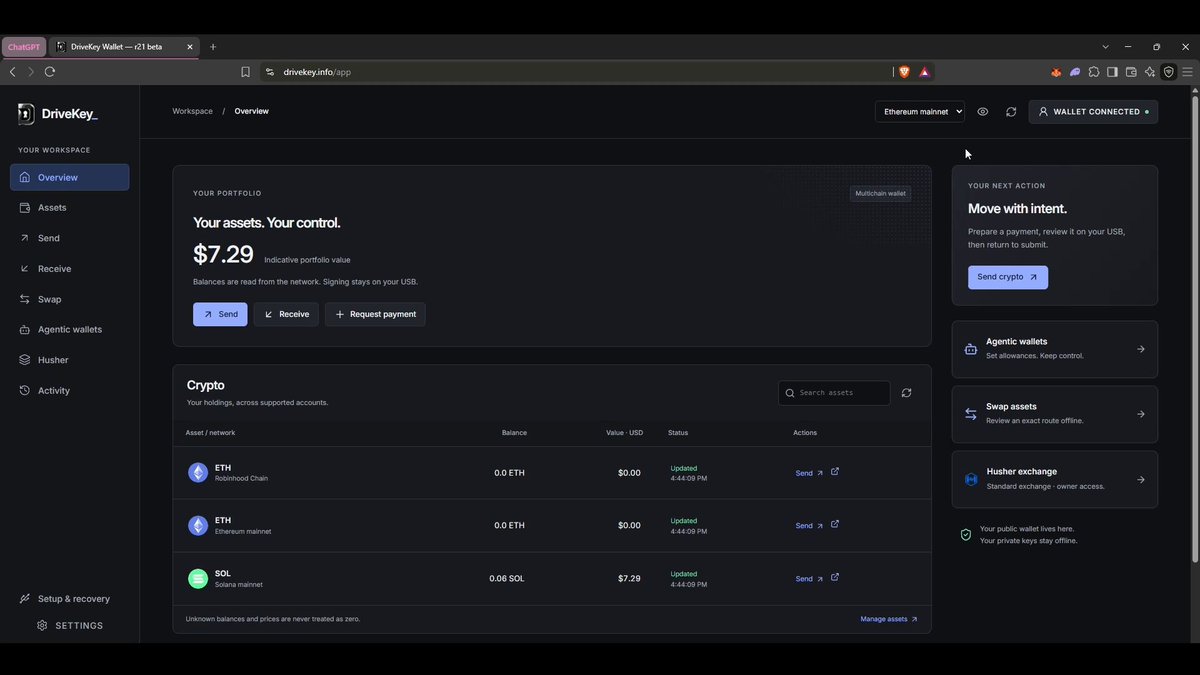The width and height of the screenshot is (1200, 675).
Task: Click Send link for SOL row
Action: click(x=809, y=579)
